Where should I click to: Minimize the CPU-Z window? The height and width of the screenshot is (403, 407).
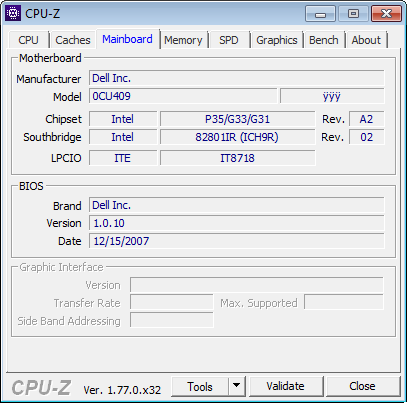[x=320, y=14]
